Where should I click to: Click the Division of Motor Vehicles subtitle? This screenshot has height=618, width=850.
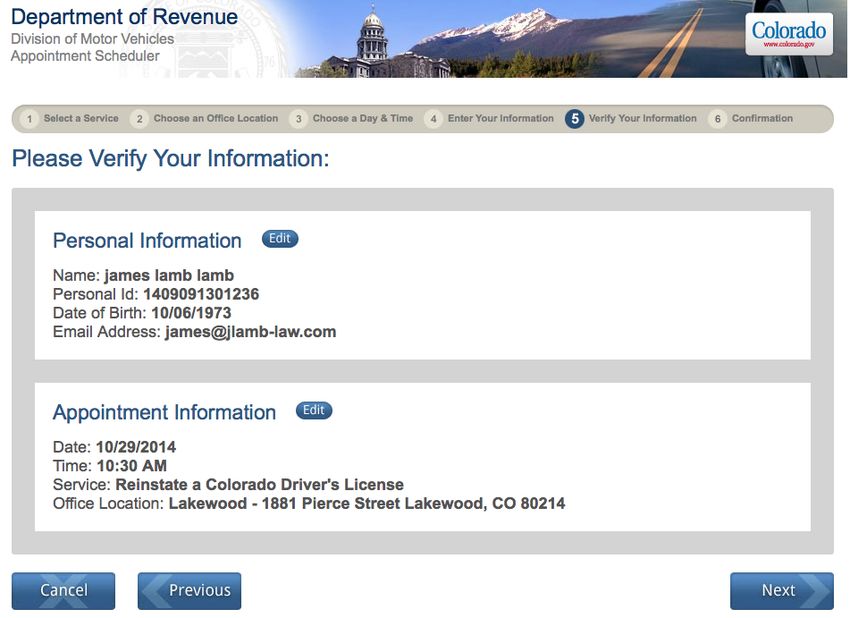coord(93,39)
